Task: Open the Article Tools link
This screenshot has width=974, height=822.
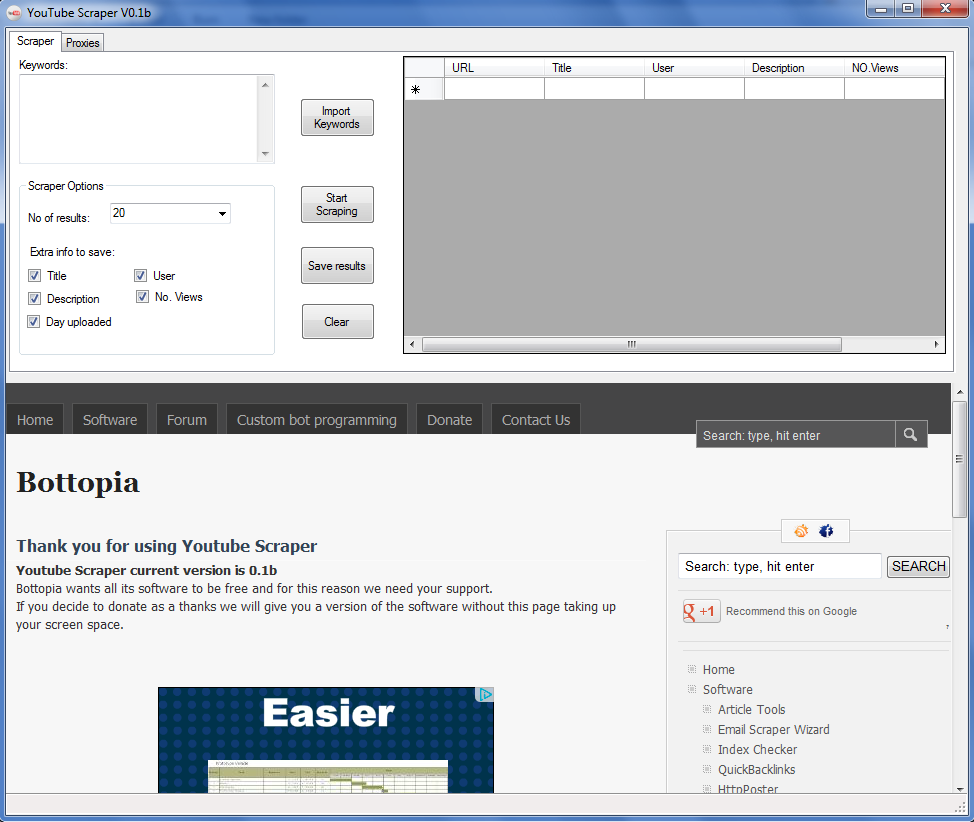Action: point(751,709)
